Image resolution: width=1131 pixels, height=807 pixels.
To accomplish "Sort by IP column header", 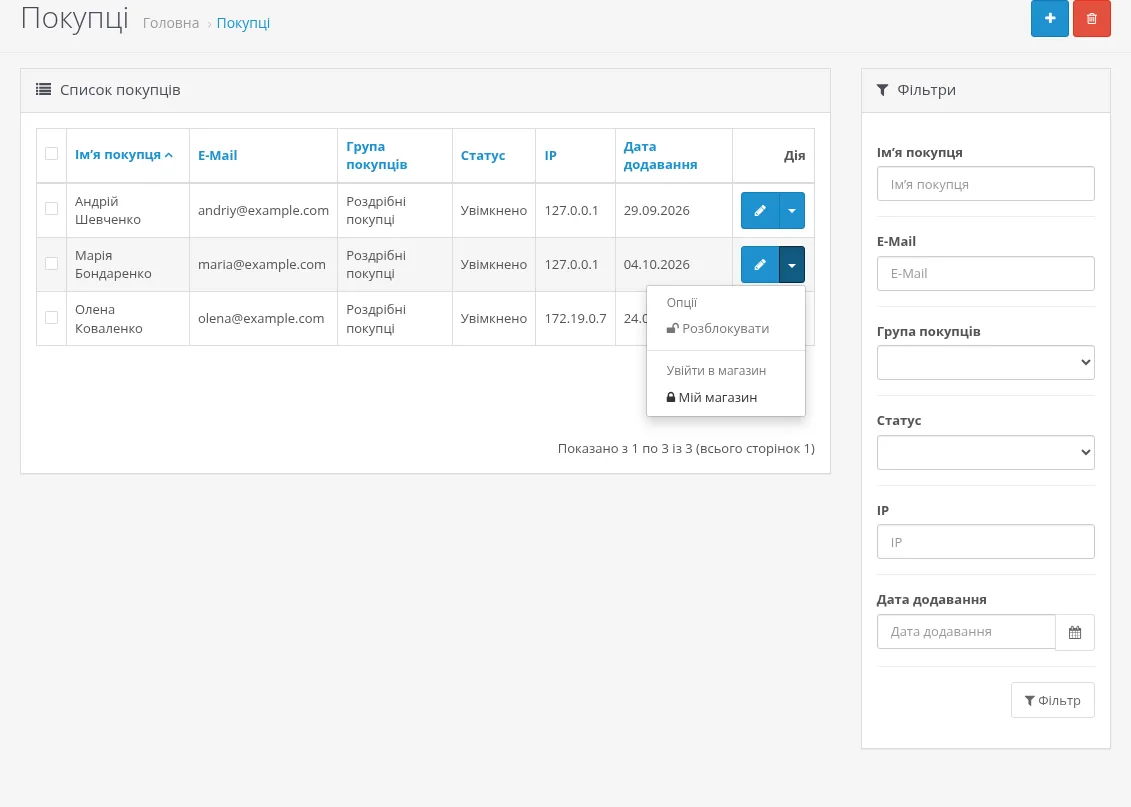I will 550,155.
